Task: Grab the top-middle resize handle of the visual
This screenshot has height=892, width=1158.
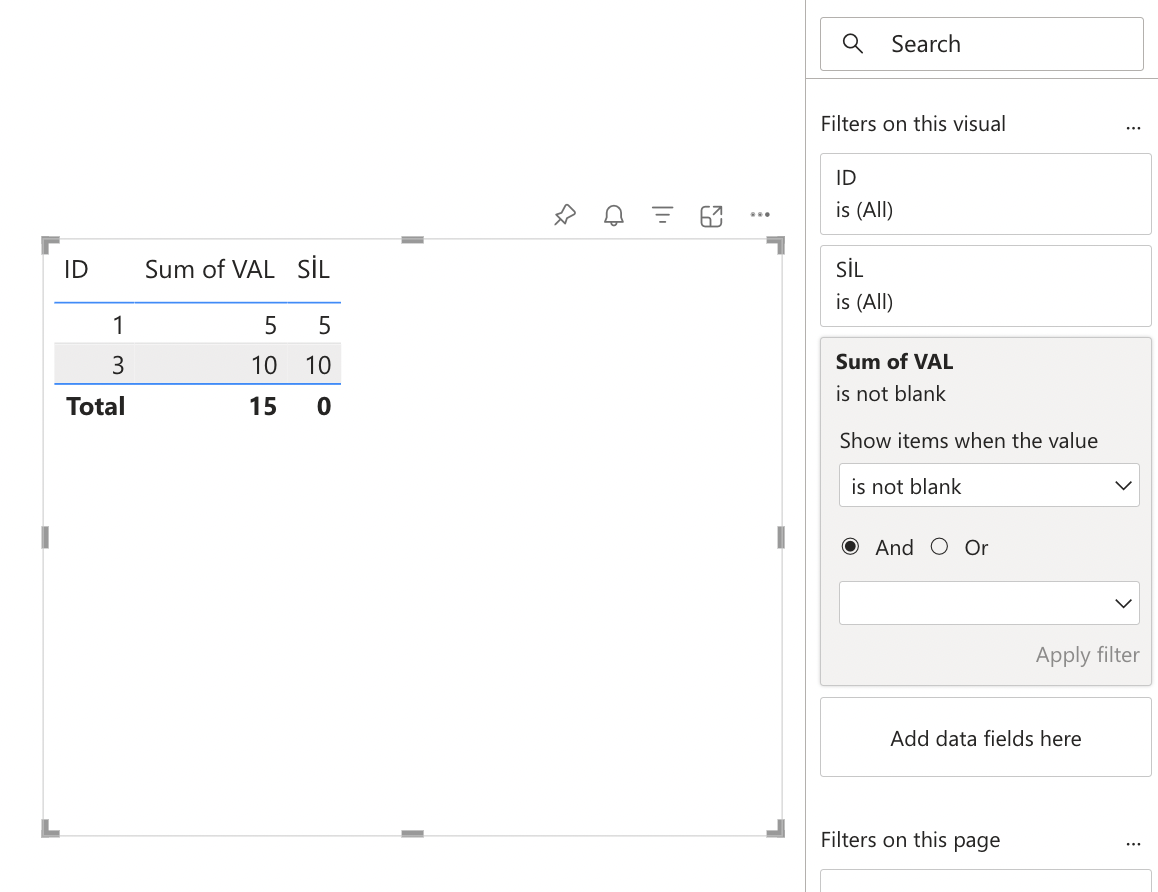Action: pos(412,240)
